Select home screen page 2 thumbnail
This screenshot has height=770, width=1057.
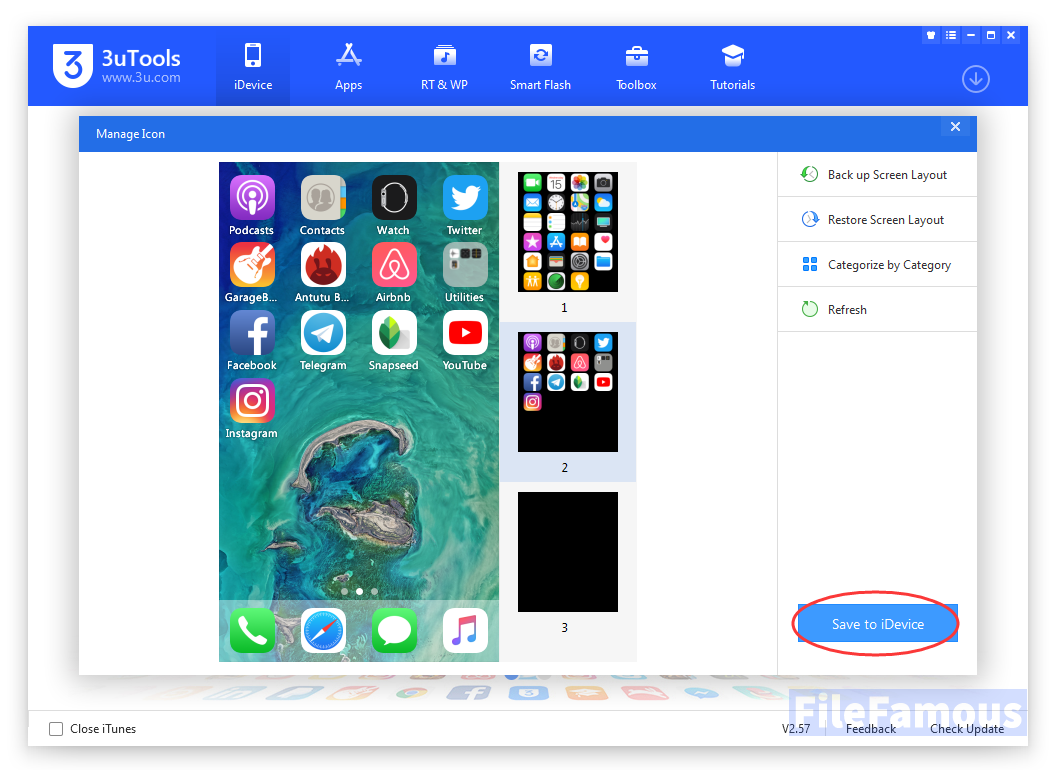tap(568, 392)
